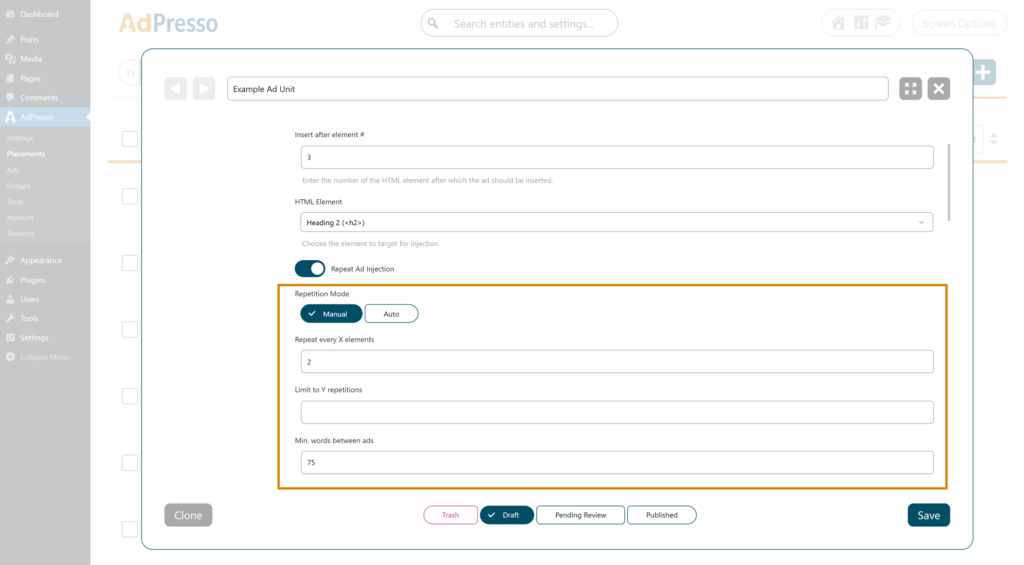
Task: Open the HTML Element dropdown
Action: [616, 222]
